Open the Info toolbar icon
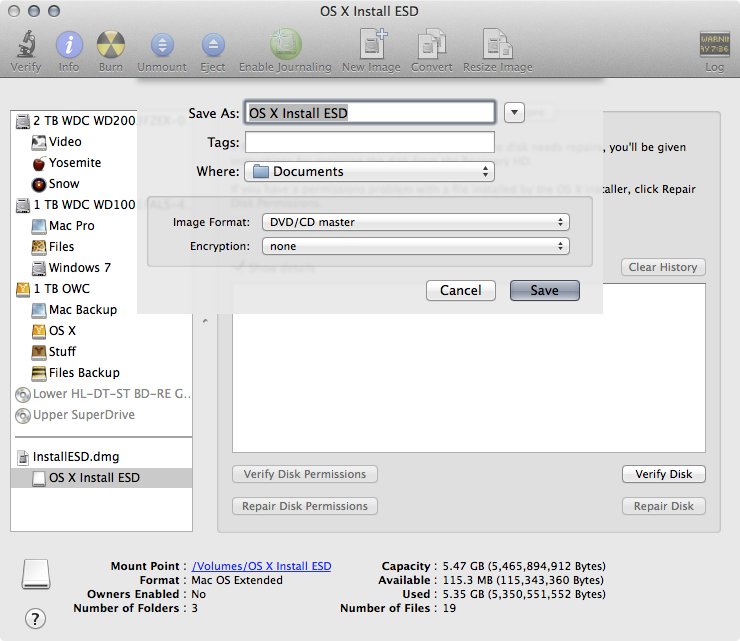This screenshot has height=641, width=740. click(x=69, y=44)
